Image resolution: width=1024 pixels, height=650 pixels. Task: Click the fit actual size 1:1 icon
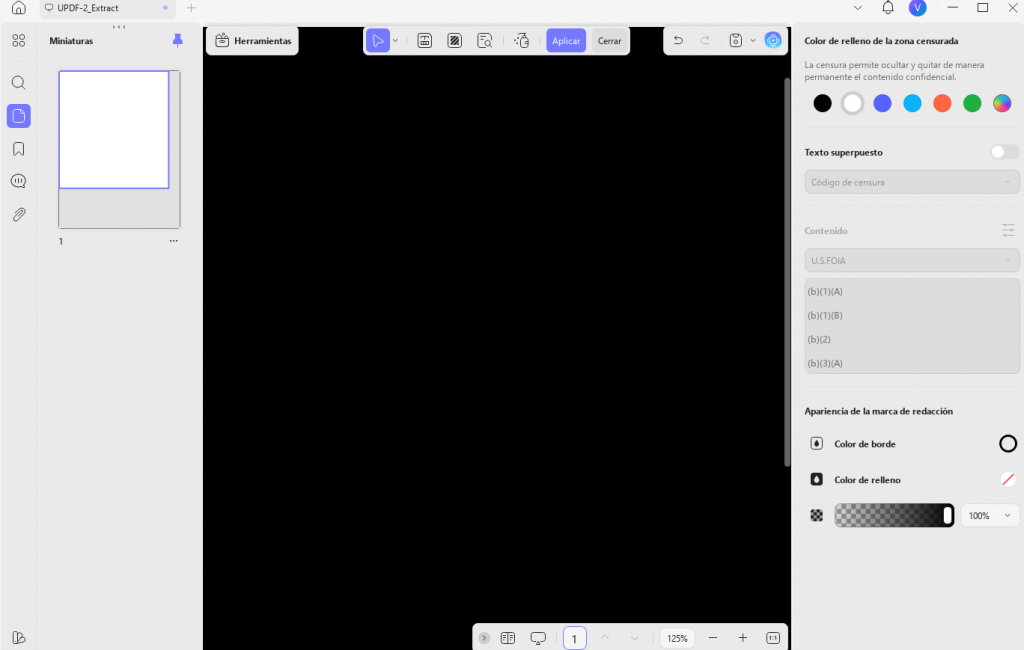point(773,638)
